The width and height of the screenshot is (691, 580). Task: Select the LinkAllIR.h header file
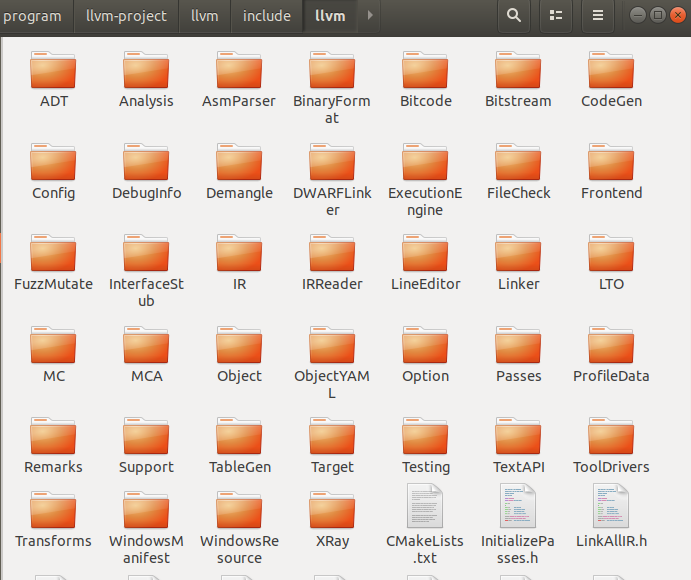coord(611,516)
